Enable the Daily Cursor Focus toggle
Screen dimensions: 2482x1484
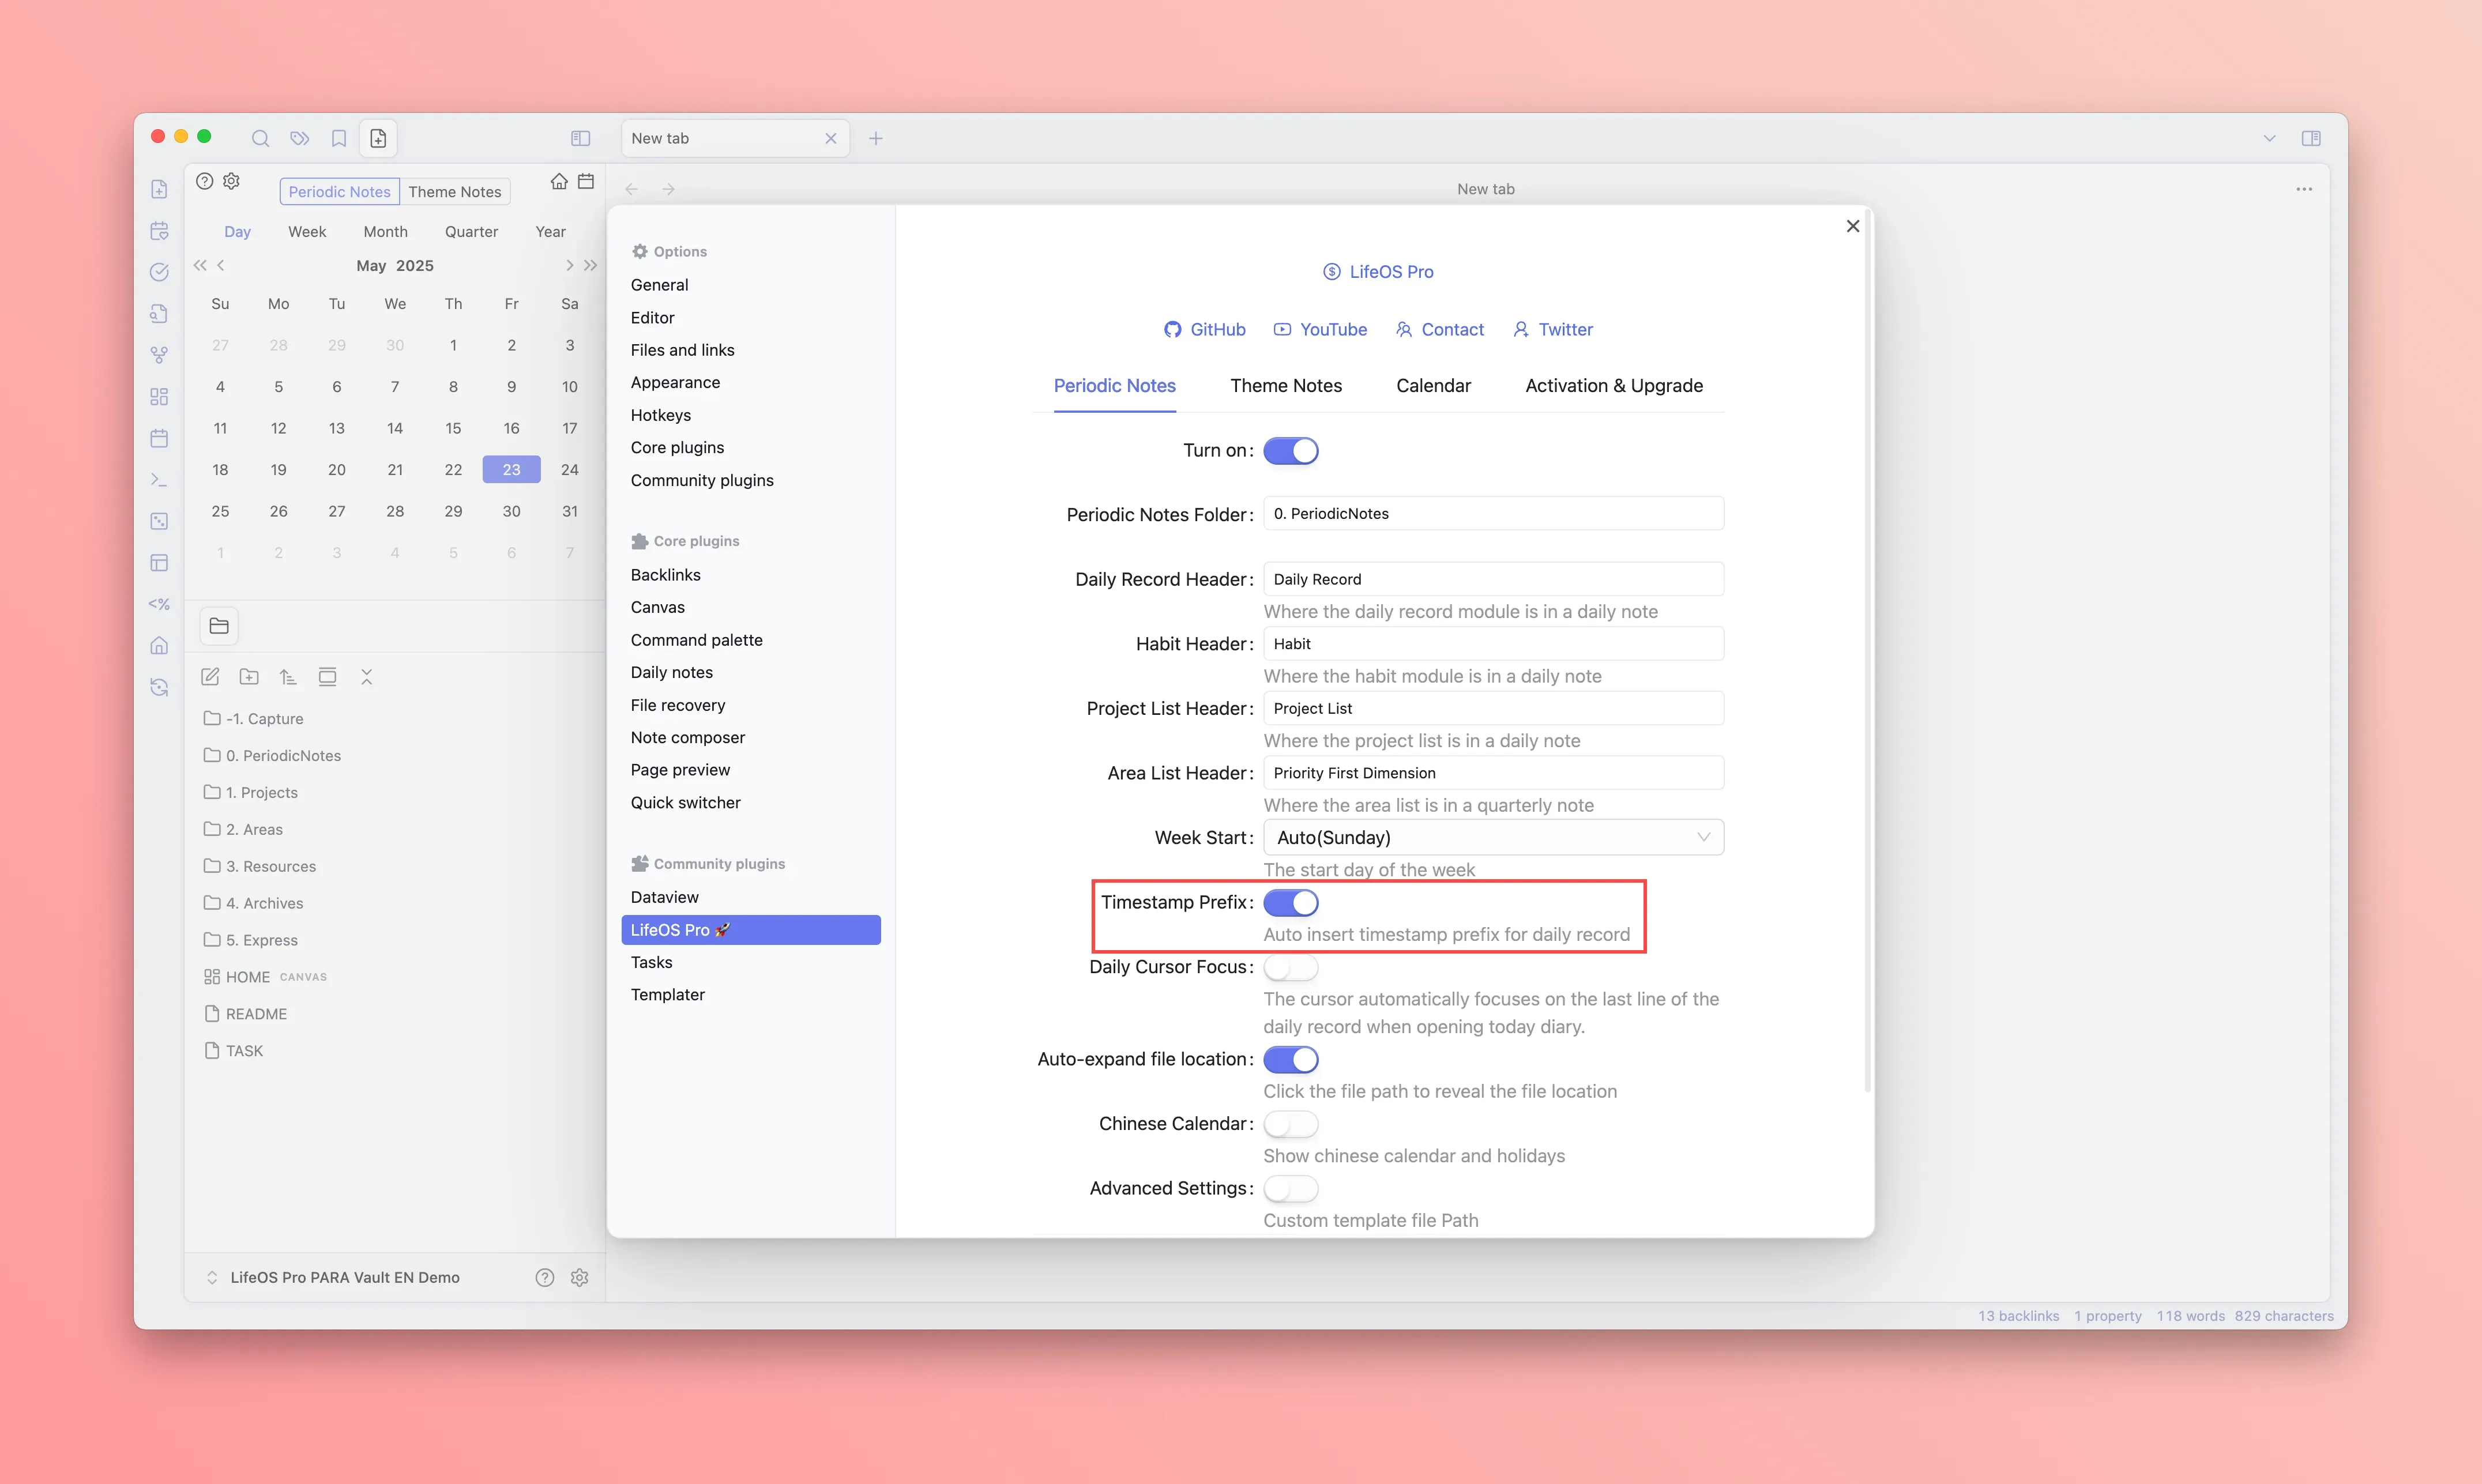pos(1290,967)
